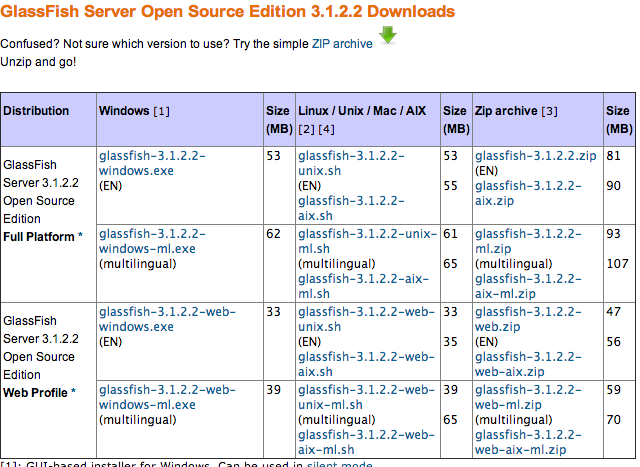This screenshot has width=640, height=467.
Task: Download glassfish-3.1.2.2-web-windows.exe installer
Action: 167,319
